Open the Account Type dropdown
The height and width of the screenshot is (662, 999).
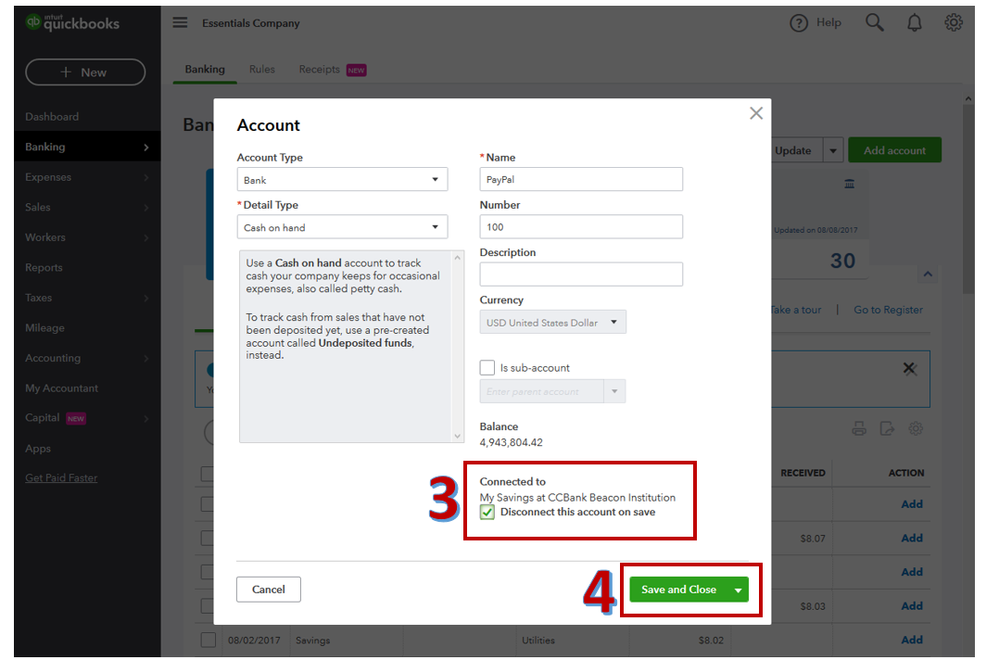pyautogui.click(x=342, y=180)
